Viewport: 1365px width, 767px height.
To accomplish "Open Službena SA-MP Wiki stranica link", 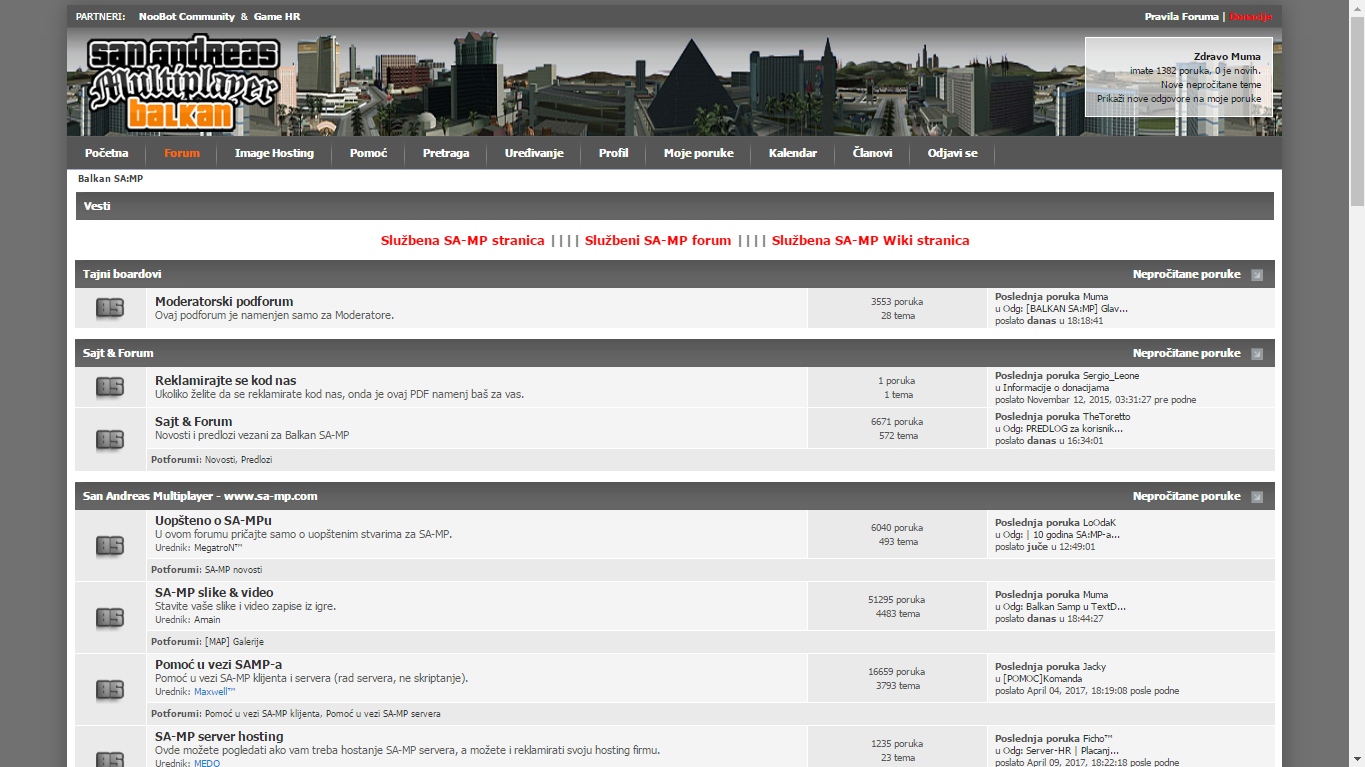I will [x=871, y=241].
